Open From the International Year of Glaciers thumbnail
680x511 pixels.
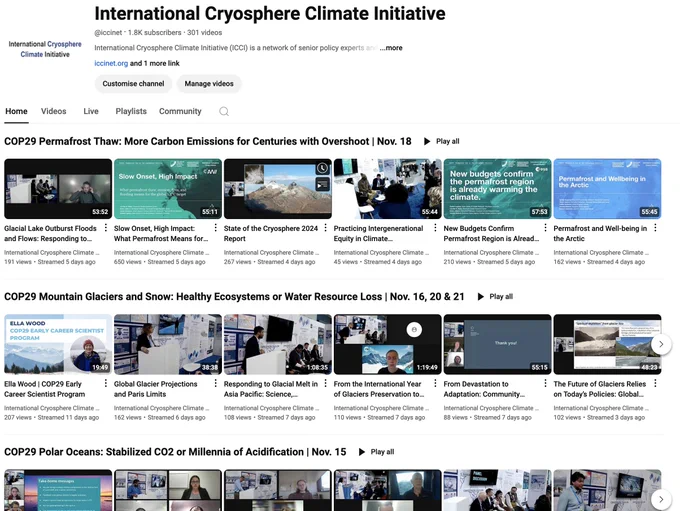point(388,344)
